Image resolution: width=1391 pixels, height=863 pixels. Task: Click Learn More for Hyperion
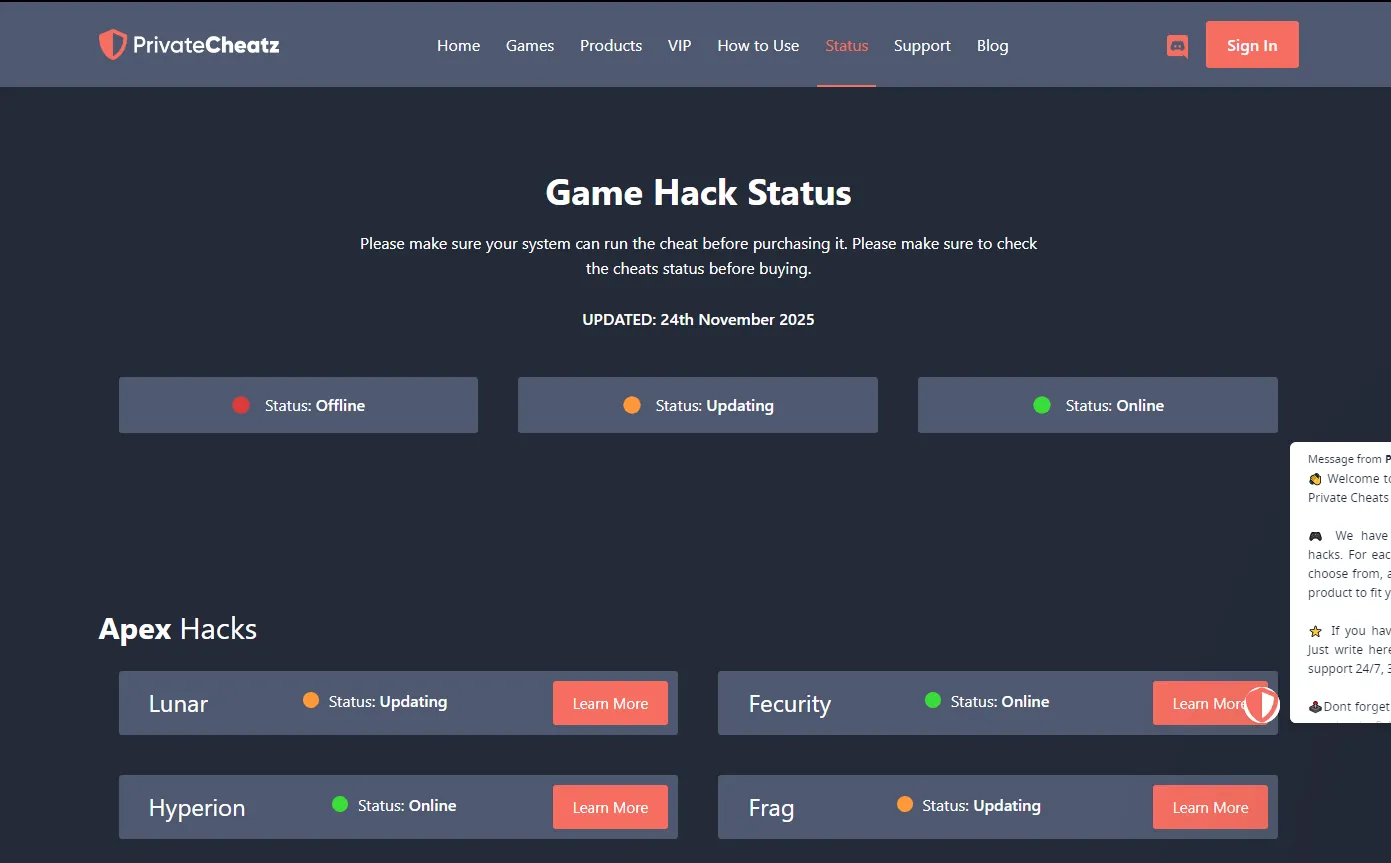coord(610,806)
